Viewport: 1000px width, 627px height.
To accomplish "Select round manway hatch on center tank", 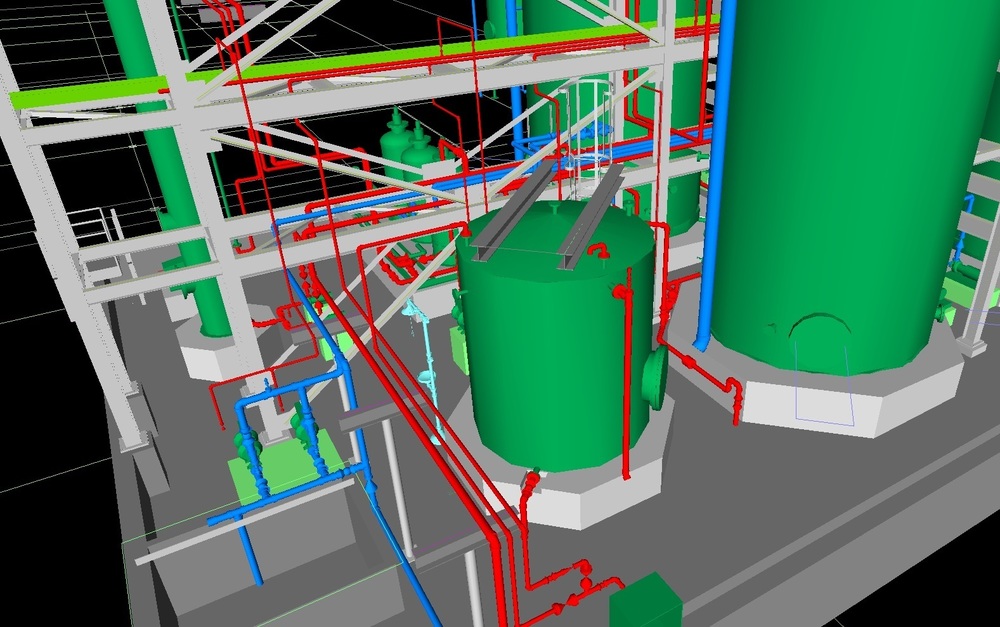I will point(655,378).
